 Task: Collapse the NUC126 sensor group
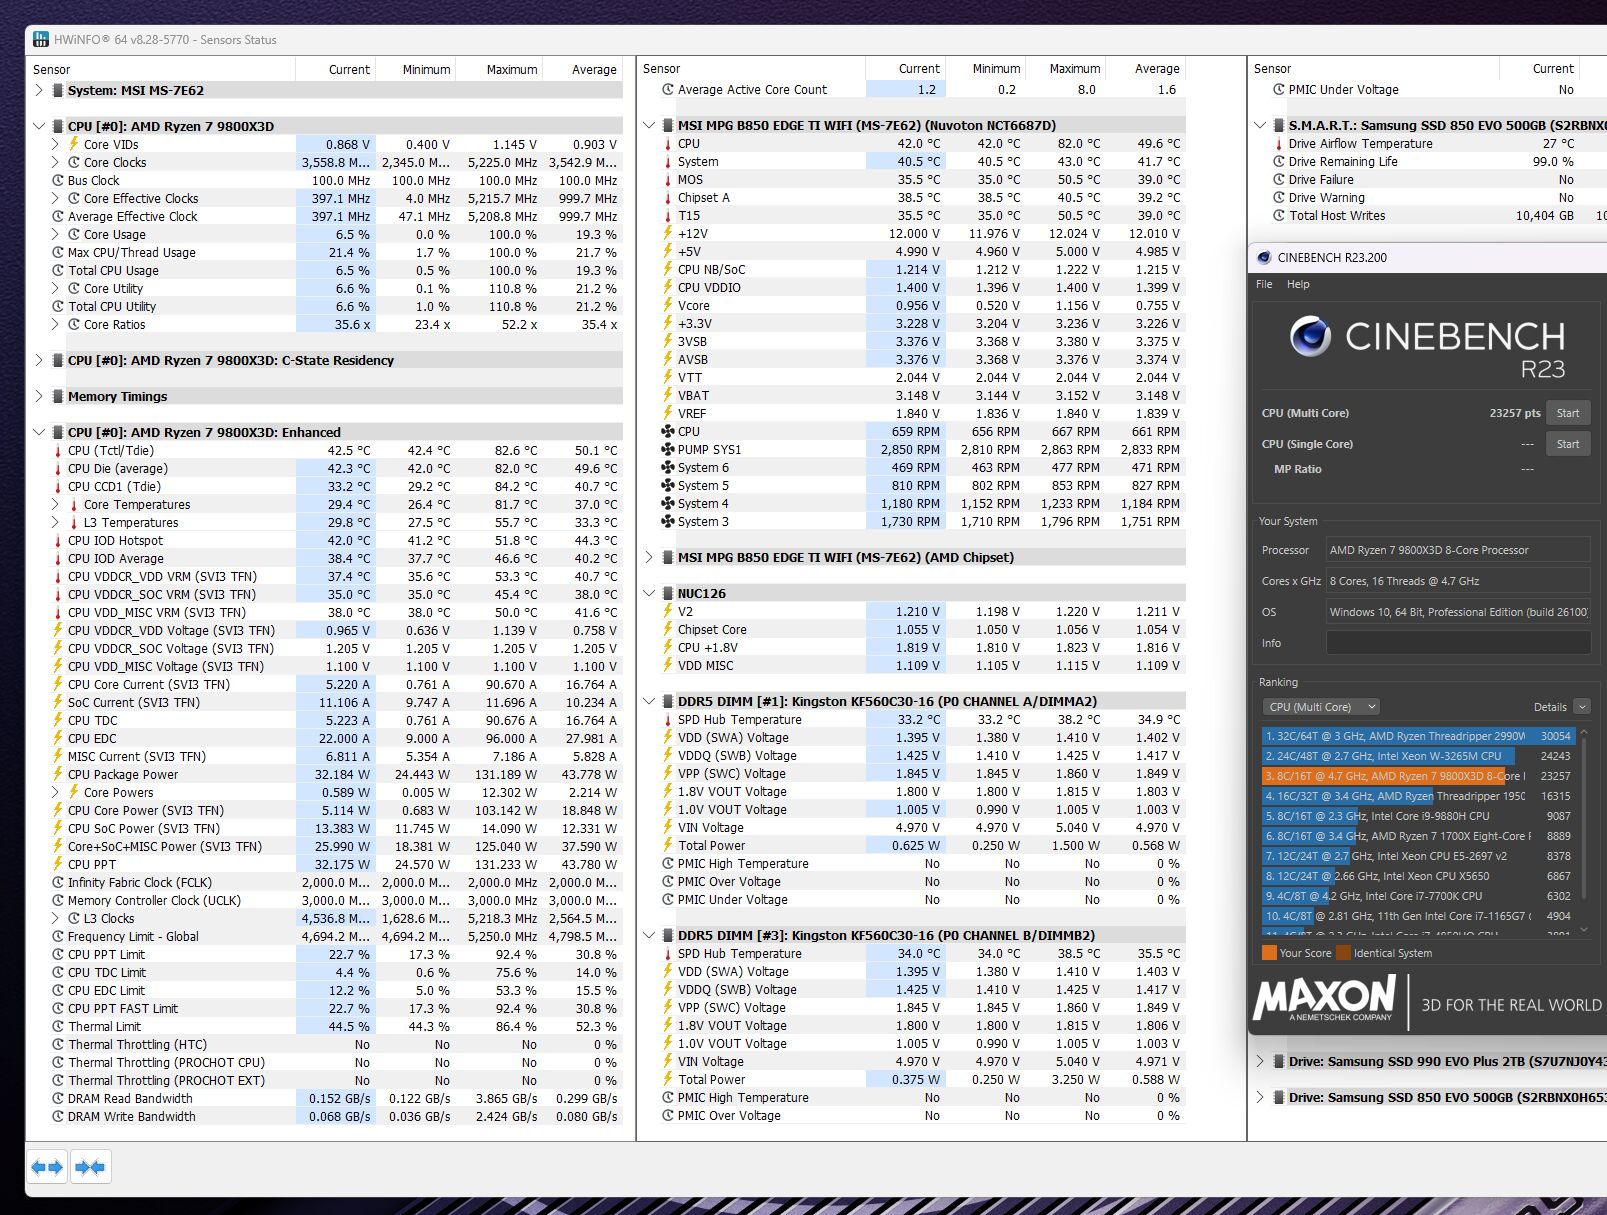tap(649, 593)
